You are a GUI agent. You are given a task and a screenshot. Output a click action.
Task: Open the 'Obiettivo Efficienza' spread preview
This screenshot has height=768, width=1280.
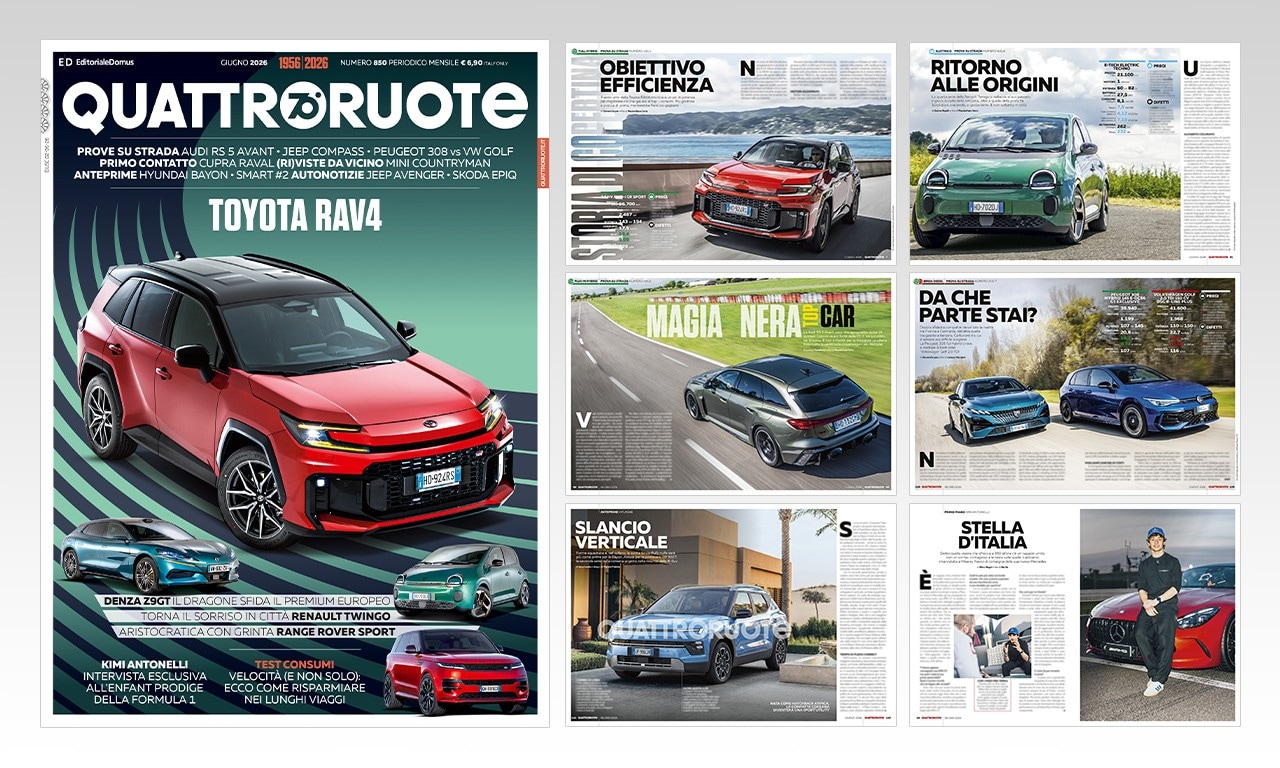730,153
